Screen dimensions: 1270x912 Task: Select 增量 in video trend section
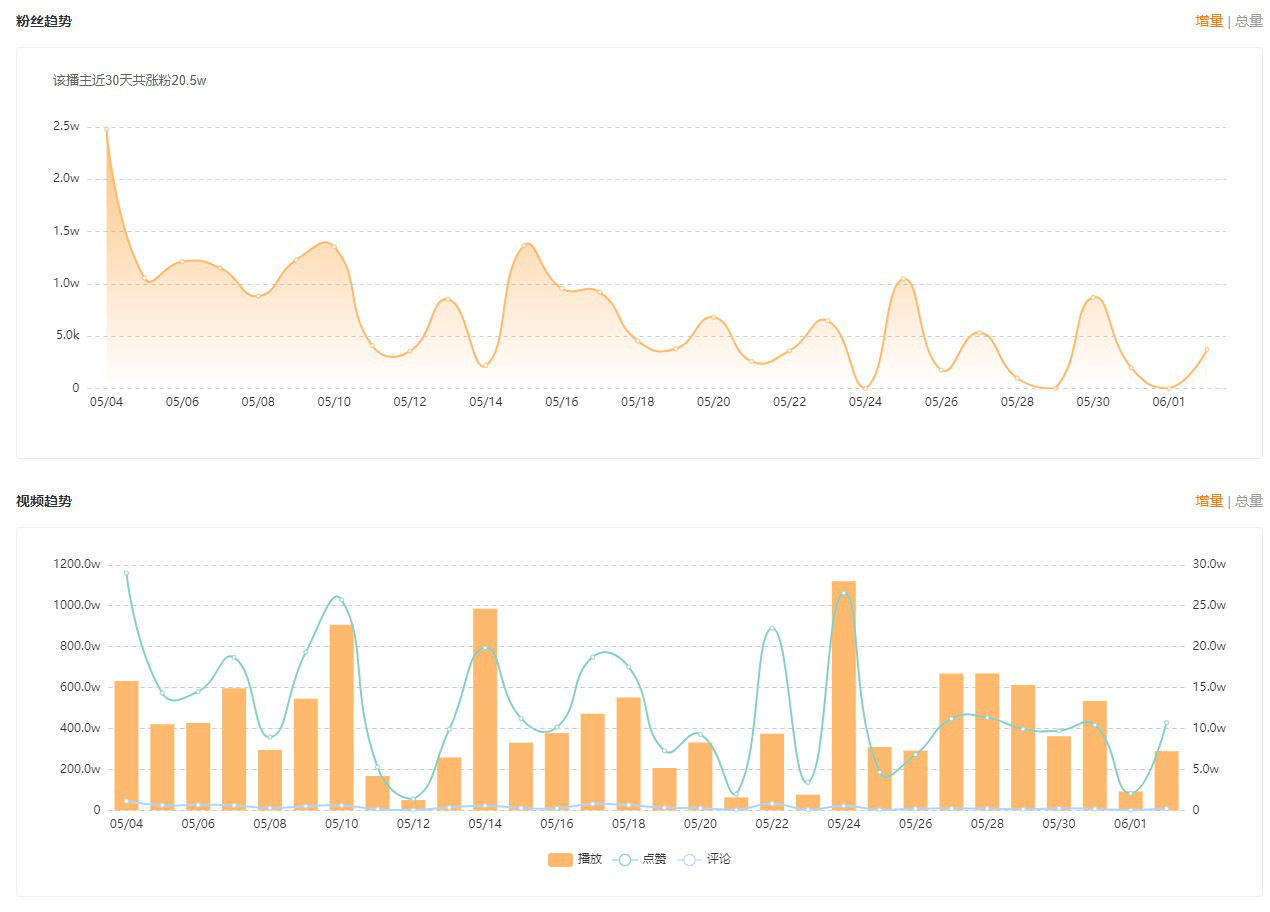1210,501
